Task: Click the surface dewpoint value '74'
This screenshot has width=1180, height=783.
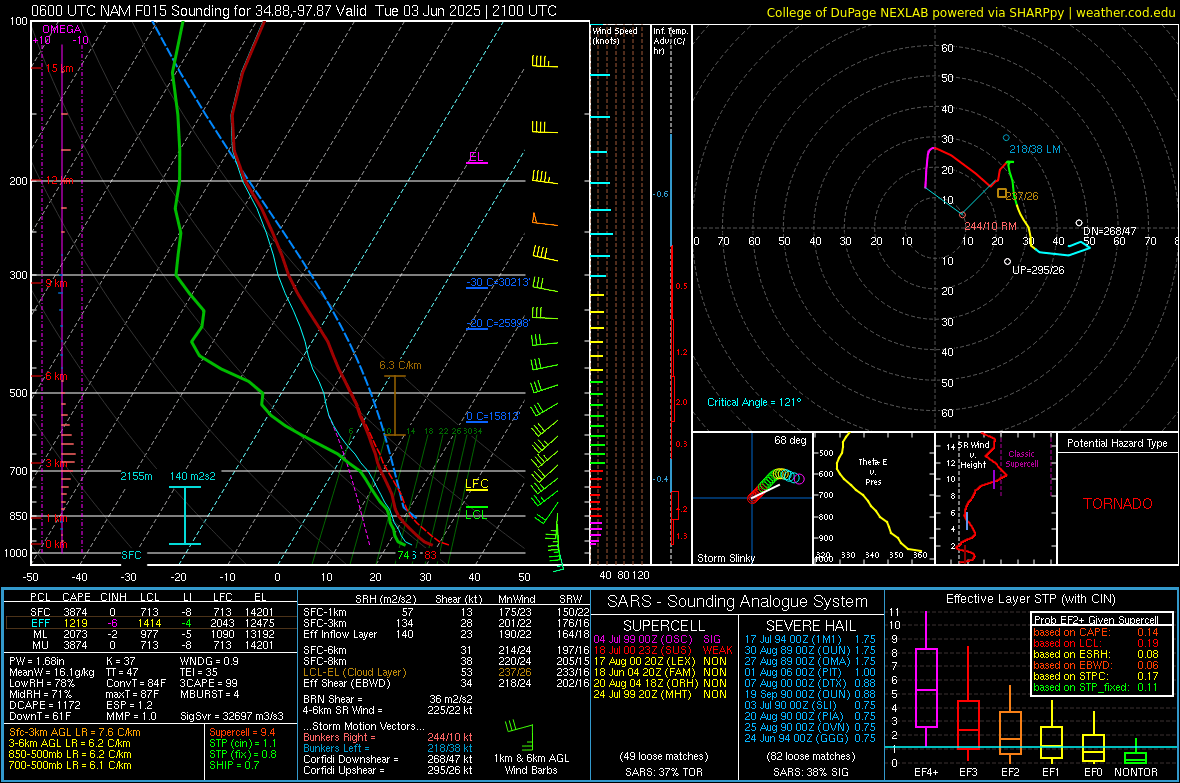Action: tap(404, 555)
